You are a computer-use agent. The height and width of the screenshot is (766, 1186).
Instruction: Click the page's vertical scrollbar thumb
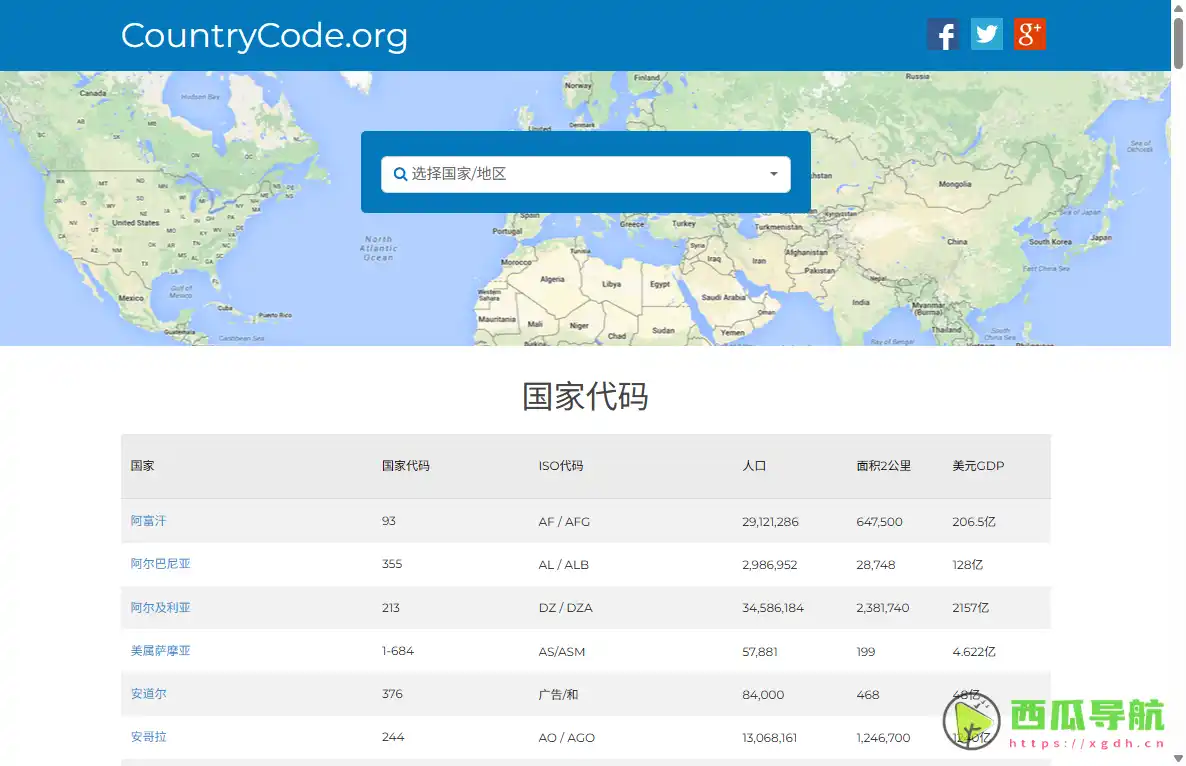[x=1178, y=43]
